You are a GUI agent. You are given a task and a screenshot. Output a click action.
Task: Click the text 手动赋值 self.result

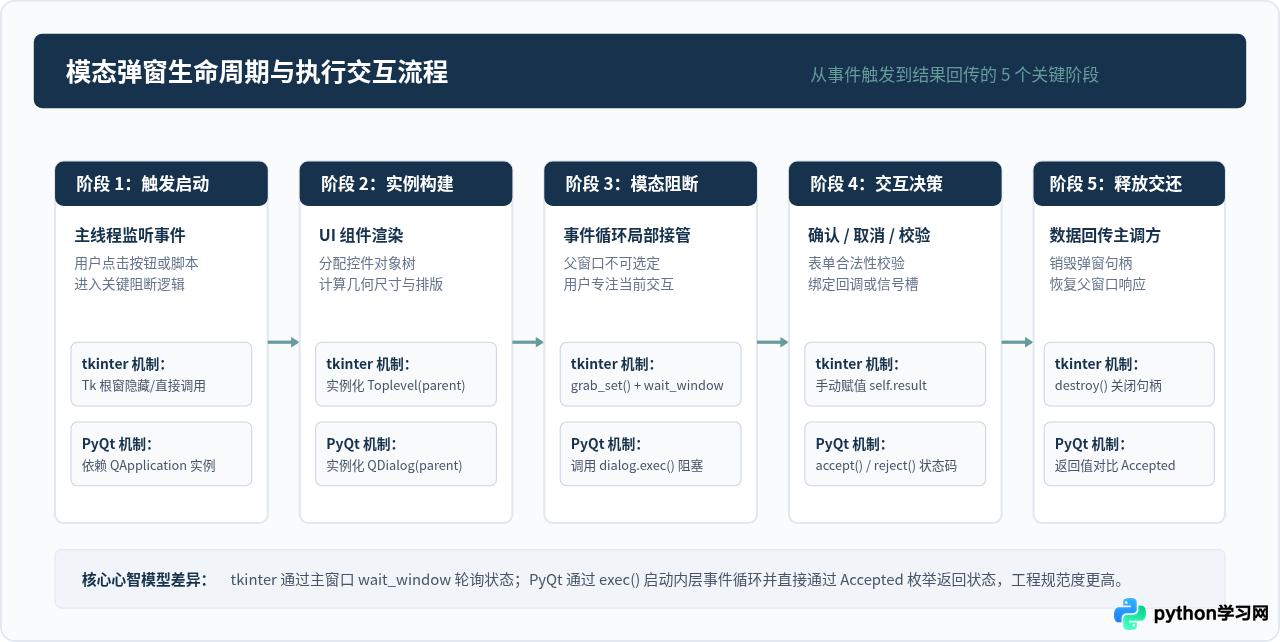pyautogui.click(x=872, y=386)
